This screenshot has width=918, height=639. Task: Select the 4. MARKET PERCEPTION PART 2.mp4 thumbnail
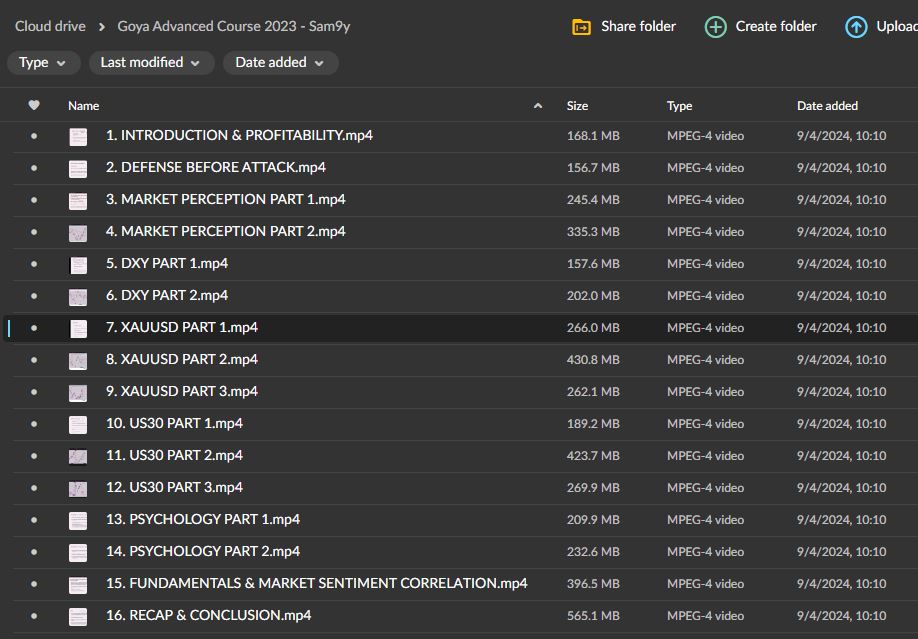tap(77, 232)
